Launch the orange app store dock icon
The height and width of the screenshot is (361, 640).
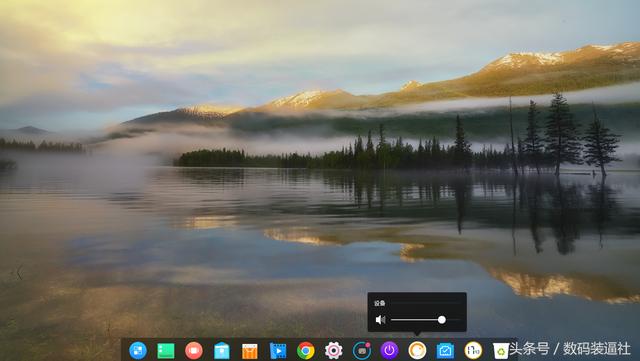(x=250, y=351)
